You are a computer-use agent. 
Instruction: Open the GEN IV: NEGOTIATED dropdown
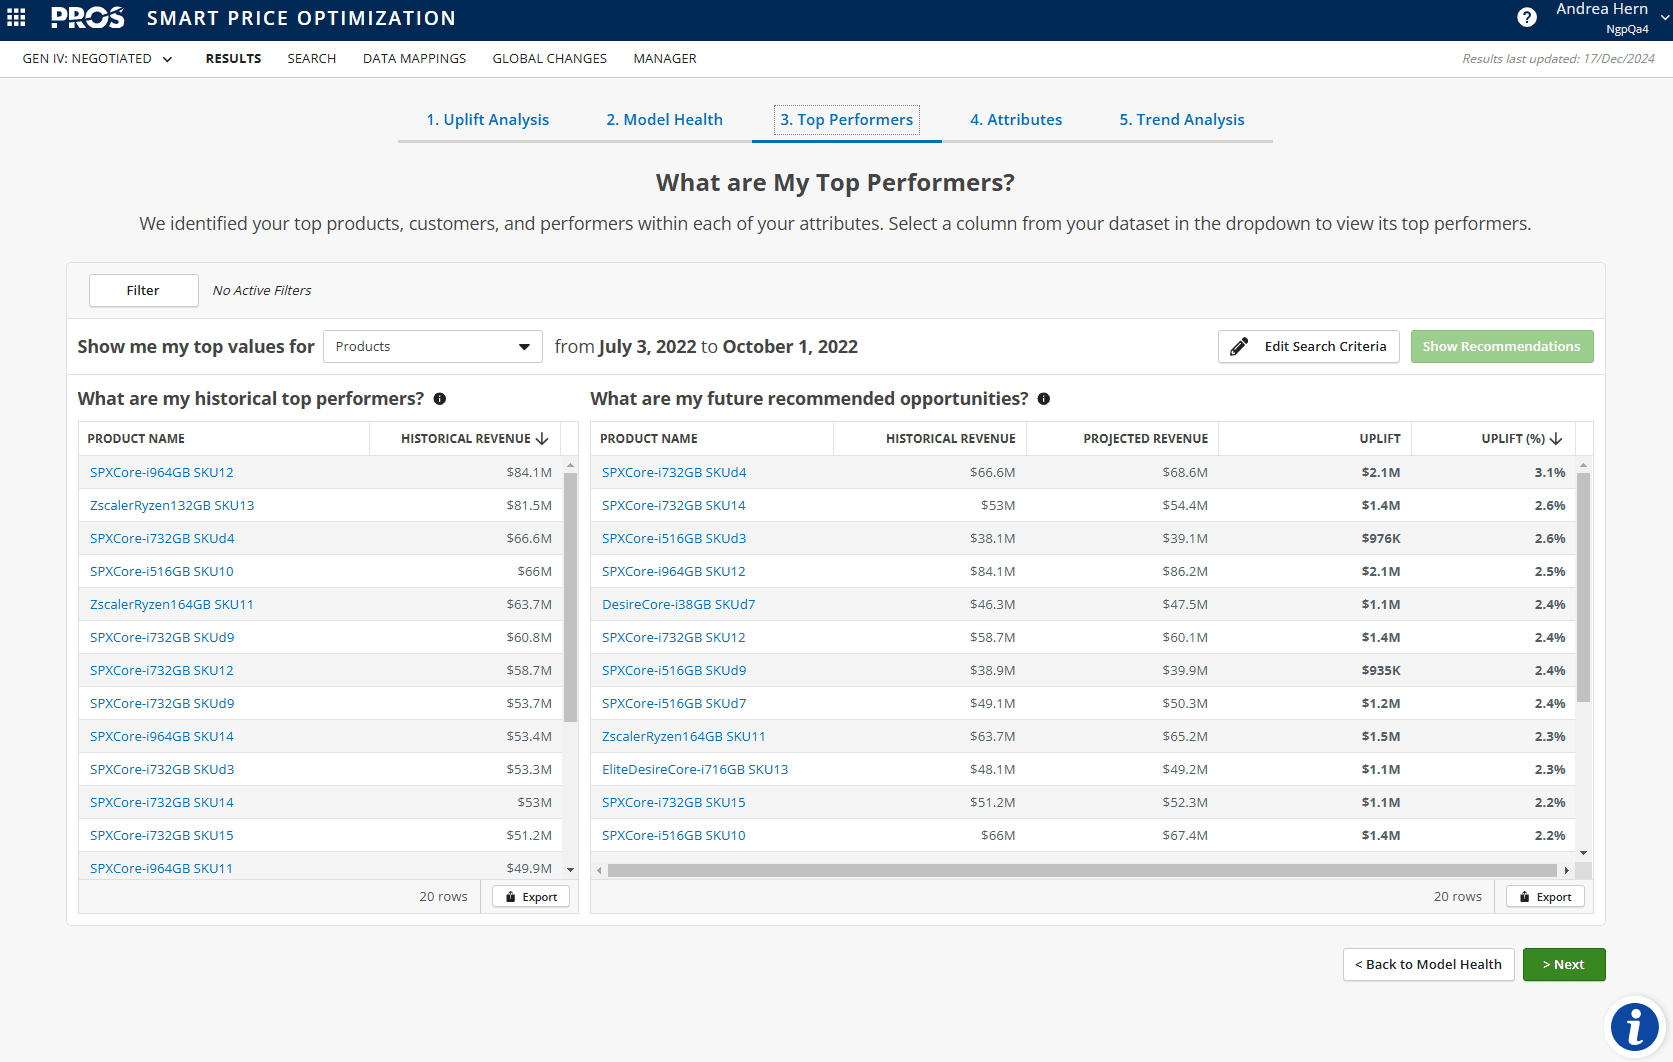(97, 58)
